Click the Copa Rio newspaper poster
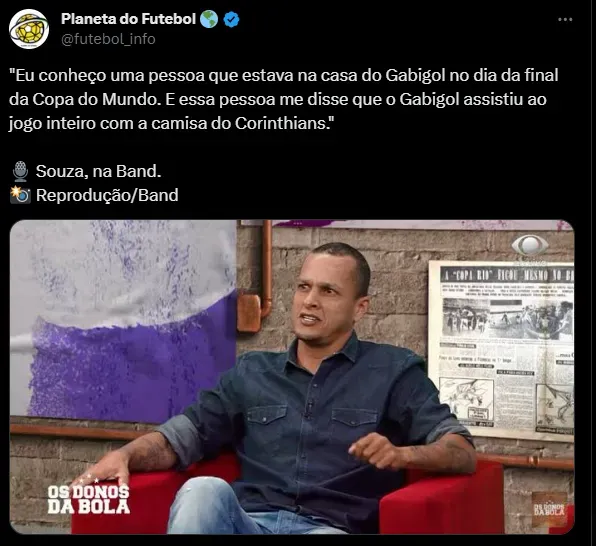This screenshot has height=546, width=596. [501, 351]
